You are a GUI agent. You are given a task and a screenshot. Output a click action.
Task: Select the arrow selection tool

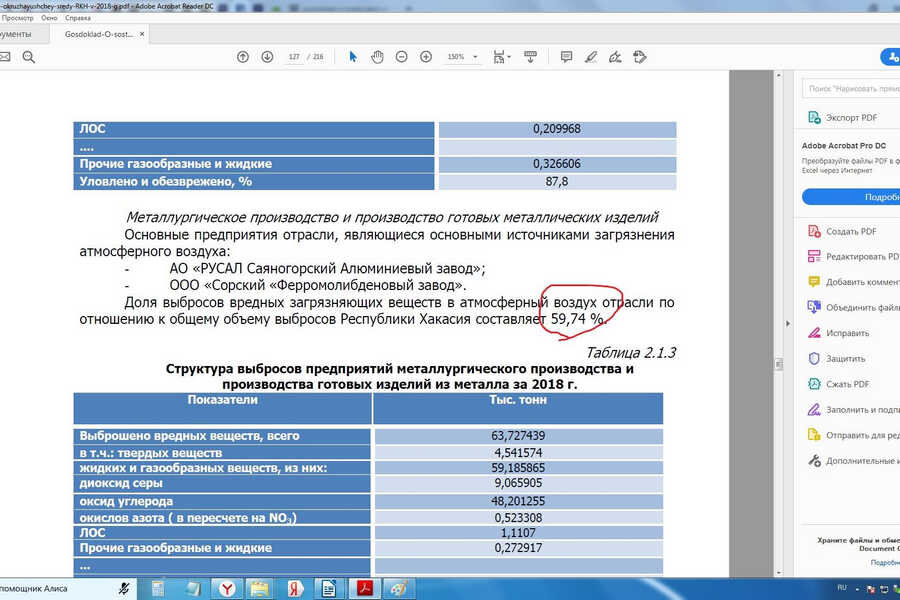353,57
